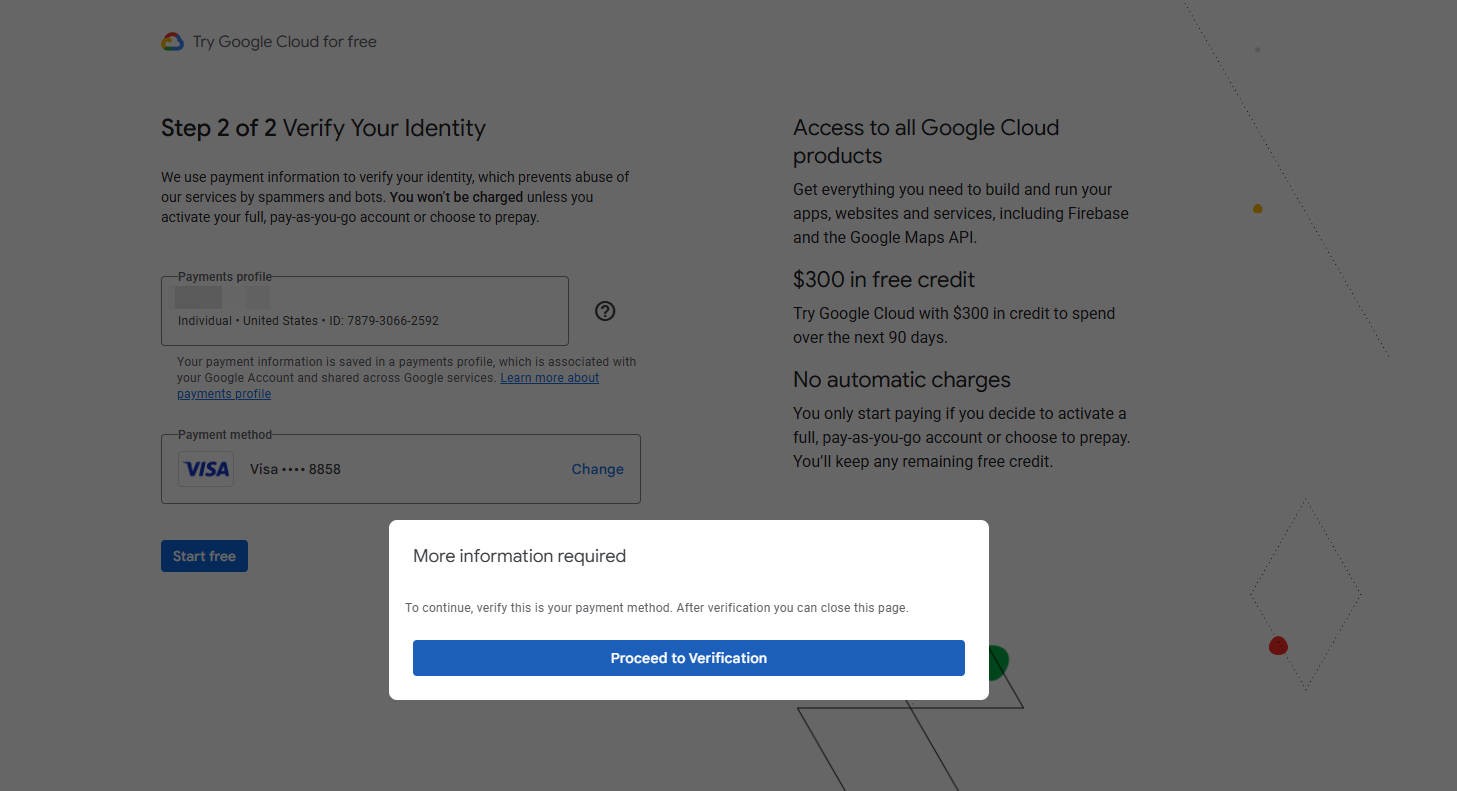Click the No automatic charges heading
This screenshot has width=1457, height=791.
901,380
